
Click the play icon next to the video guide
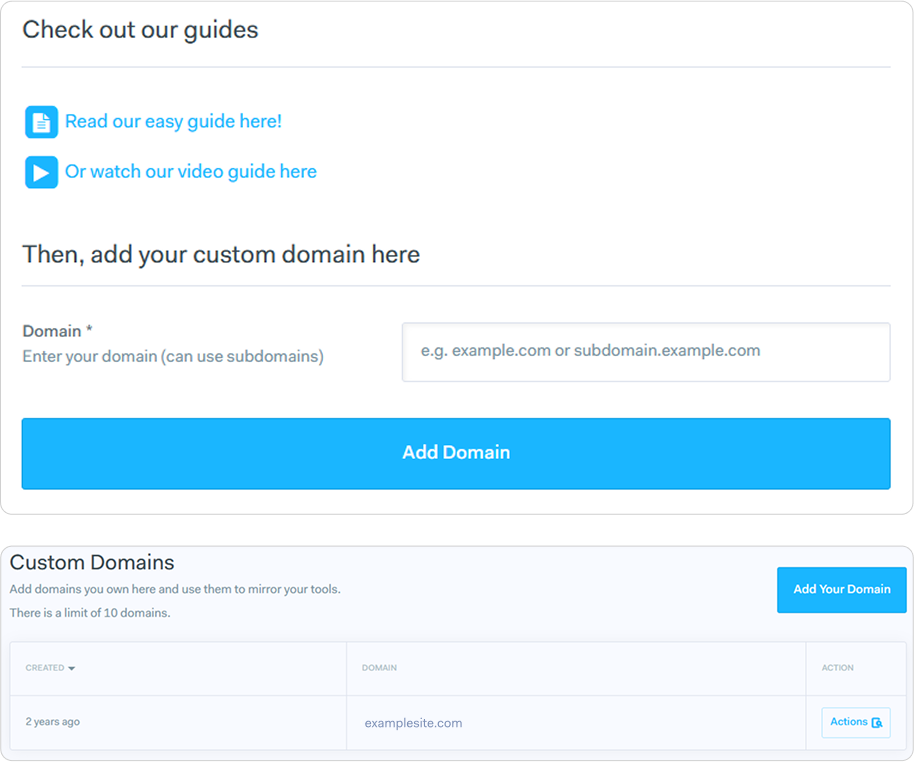(x=41, y=171)
